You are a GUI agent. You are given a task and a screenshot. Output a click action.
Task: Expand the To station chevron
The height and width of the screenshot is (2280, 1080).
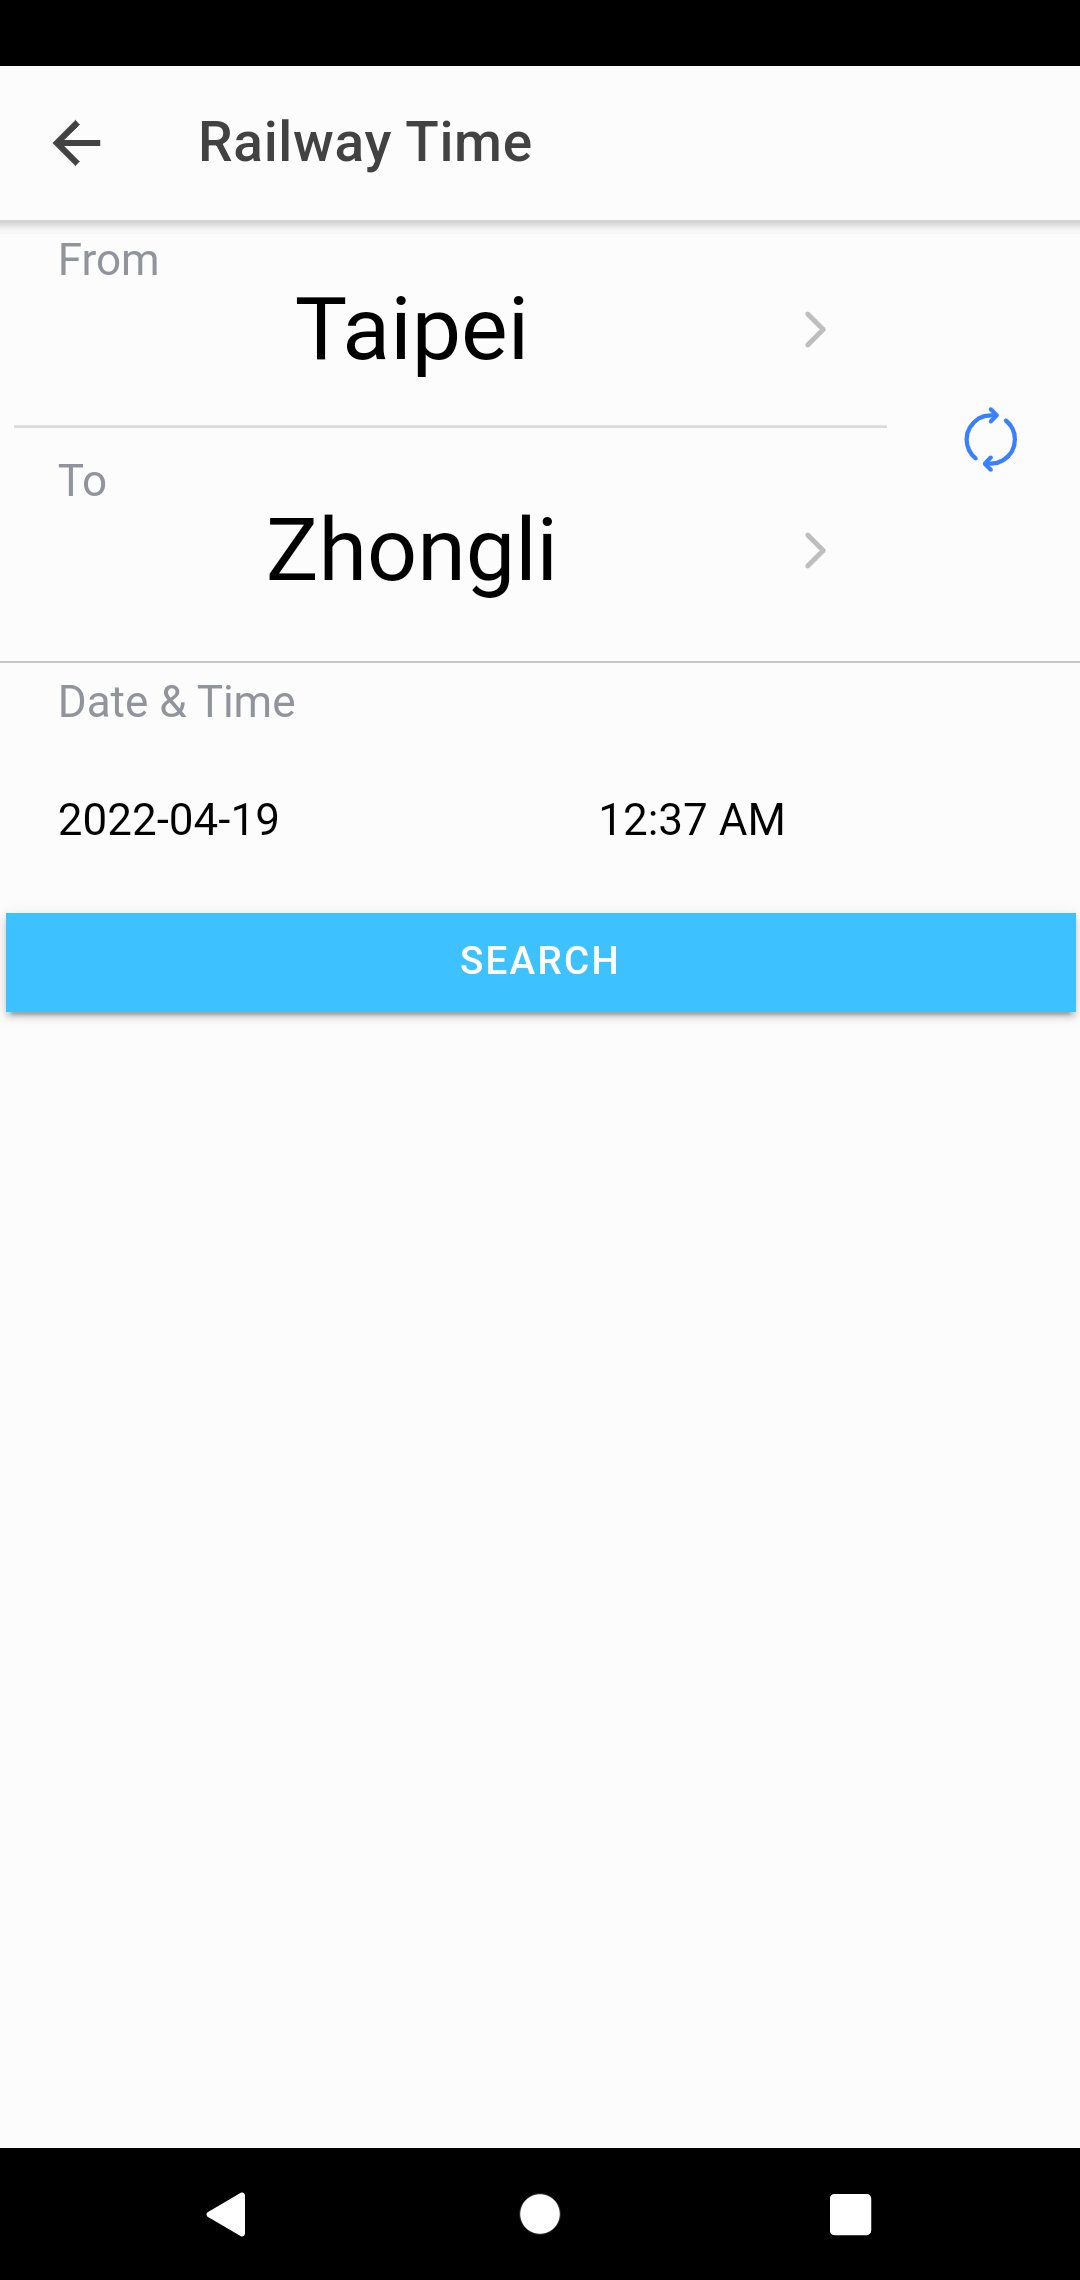point(815,550)
